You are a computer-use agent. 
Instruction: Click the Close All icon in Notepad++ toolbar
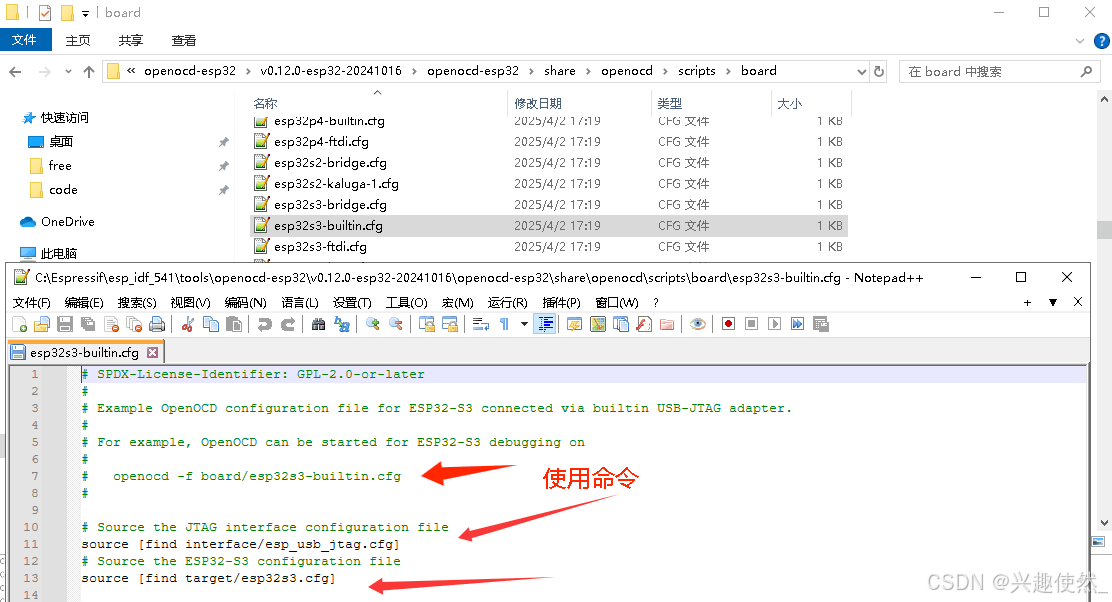134,324
